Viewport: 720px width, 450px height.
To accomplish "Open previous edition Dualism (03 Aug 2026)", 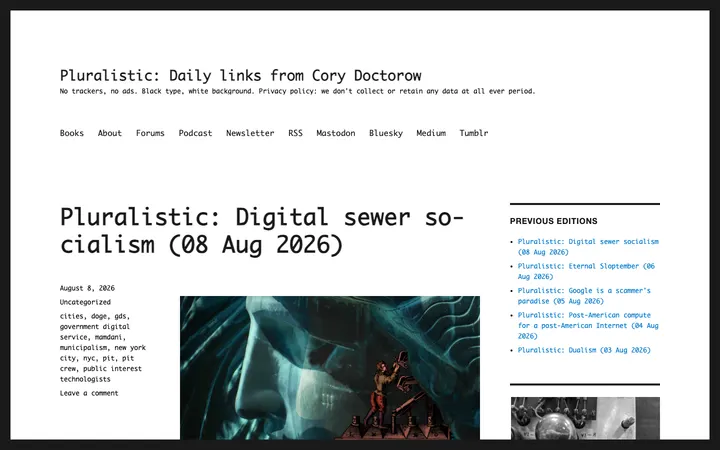I will [584, 350].
